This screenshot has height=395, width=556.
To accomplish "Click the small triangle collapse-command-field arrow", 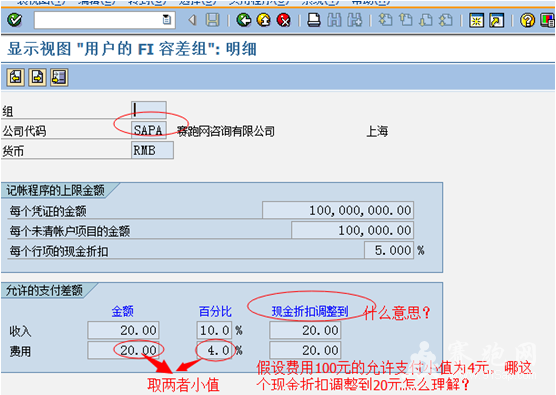I will pyautogui.click(x=193, y=20).
